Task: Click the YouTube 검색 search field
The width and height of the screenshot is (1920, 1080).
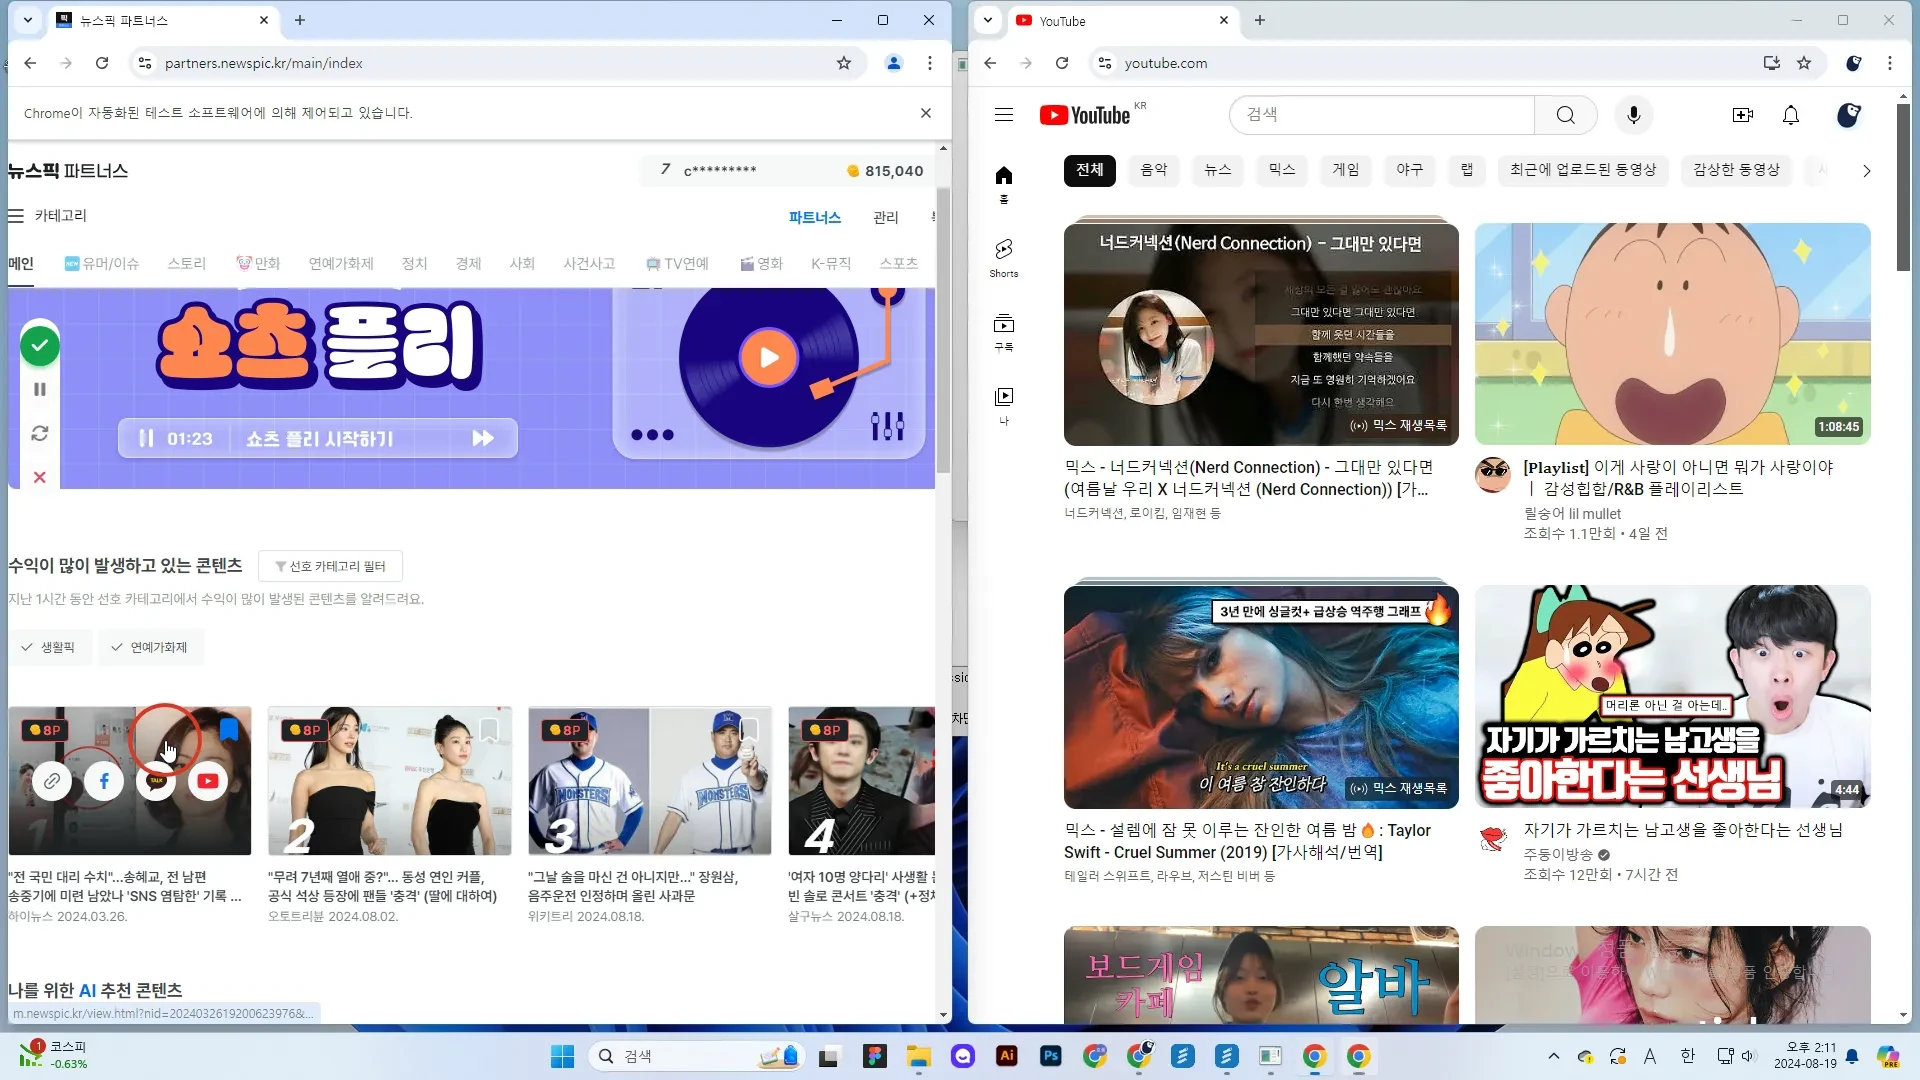Action: pos(1381,115)
